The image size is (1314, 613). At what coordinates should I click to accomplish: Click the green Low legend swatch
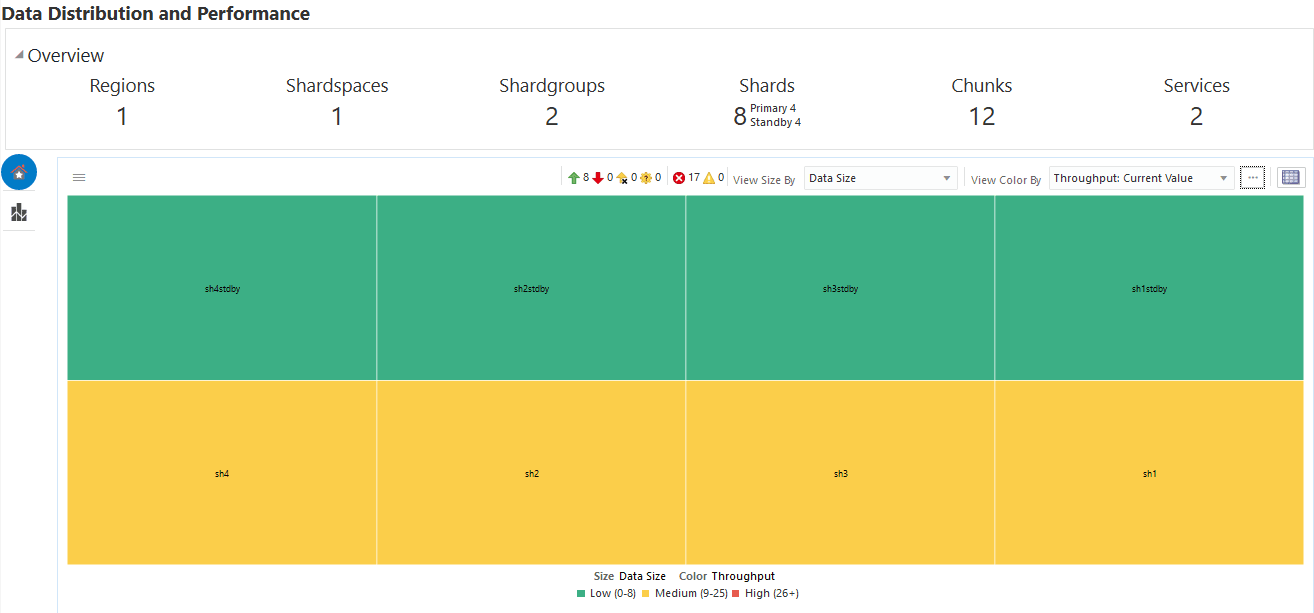(581, 594)
